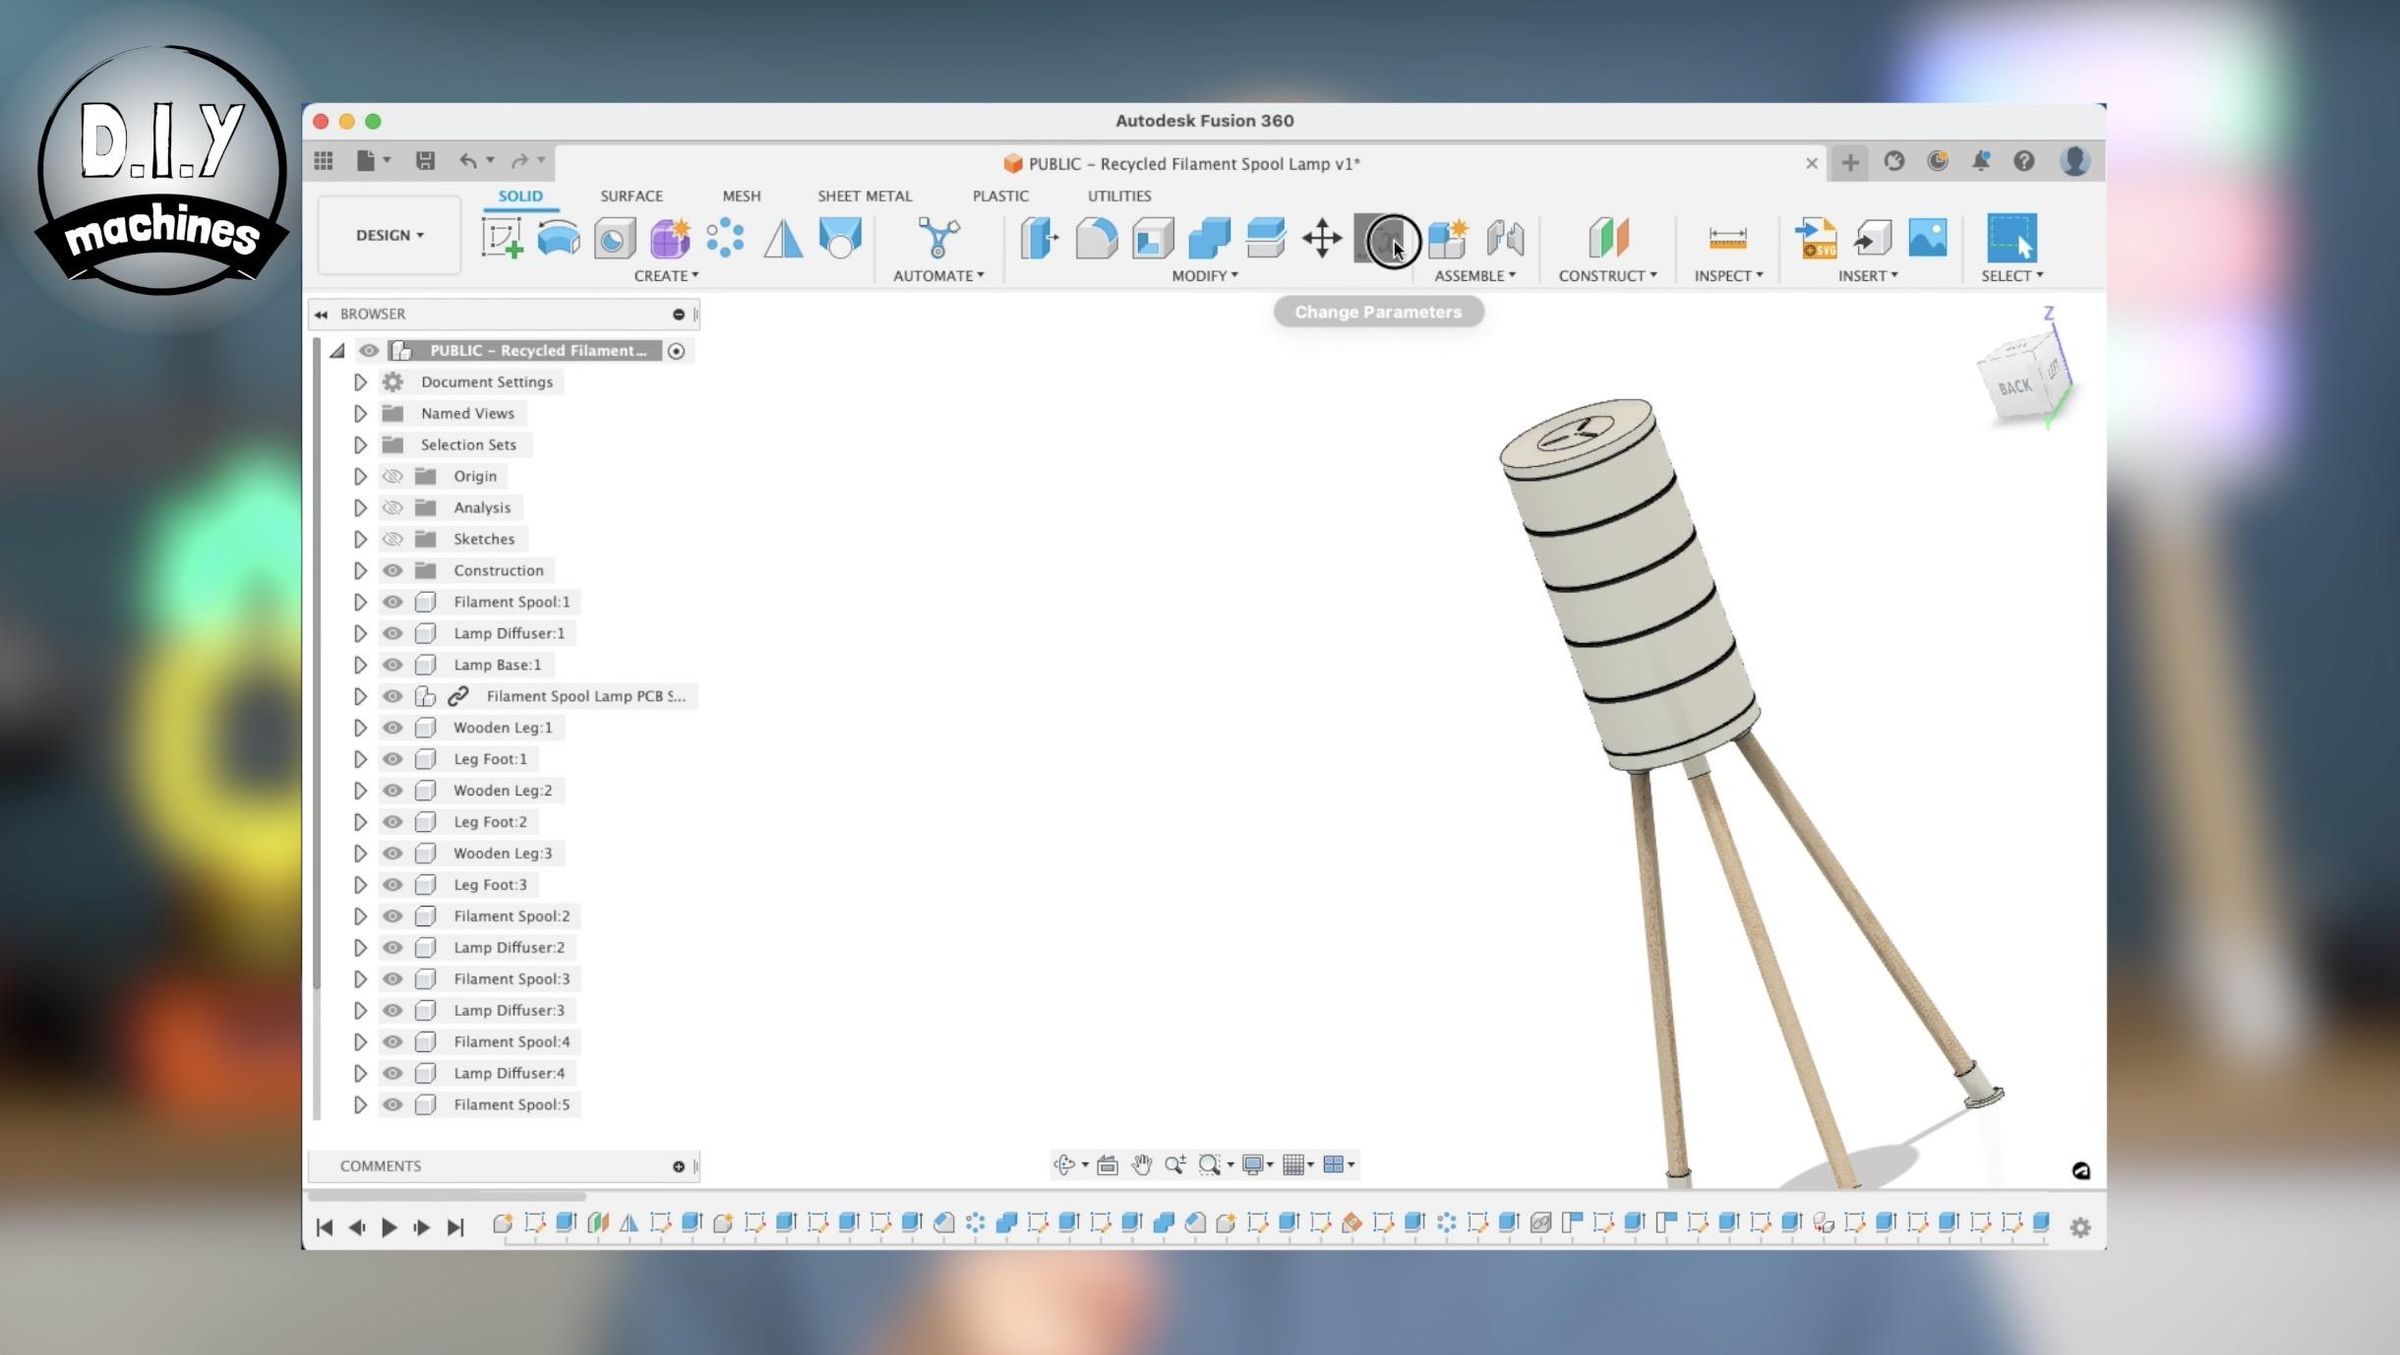Click the Undo button
2400x1355 pixels.
coord(467,160)
